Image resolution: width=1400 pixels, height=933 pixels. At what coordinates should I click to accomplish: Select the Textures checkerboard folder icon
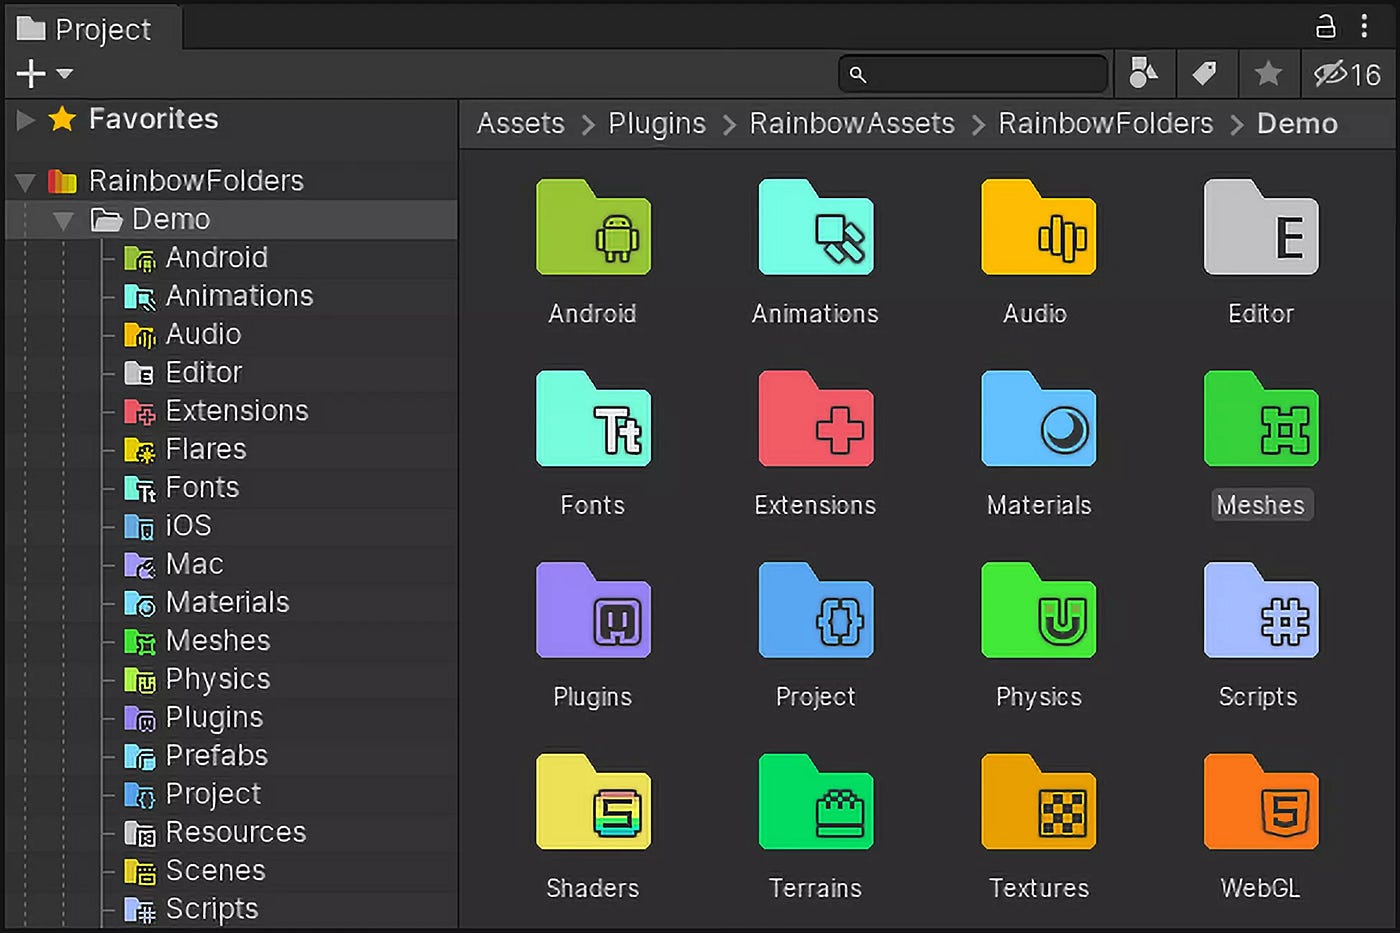(1038, 802)
